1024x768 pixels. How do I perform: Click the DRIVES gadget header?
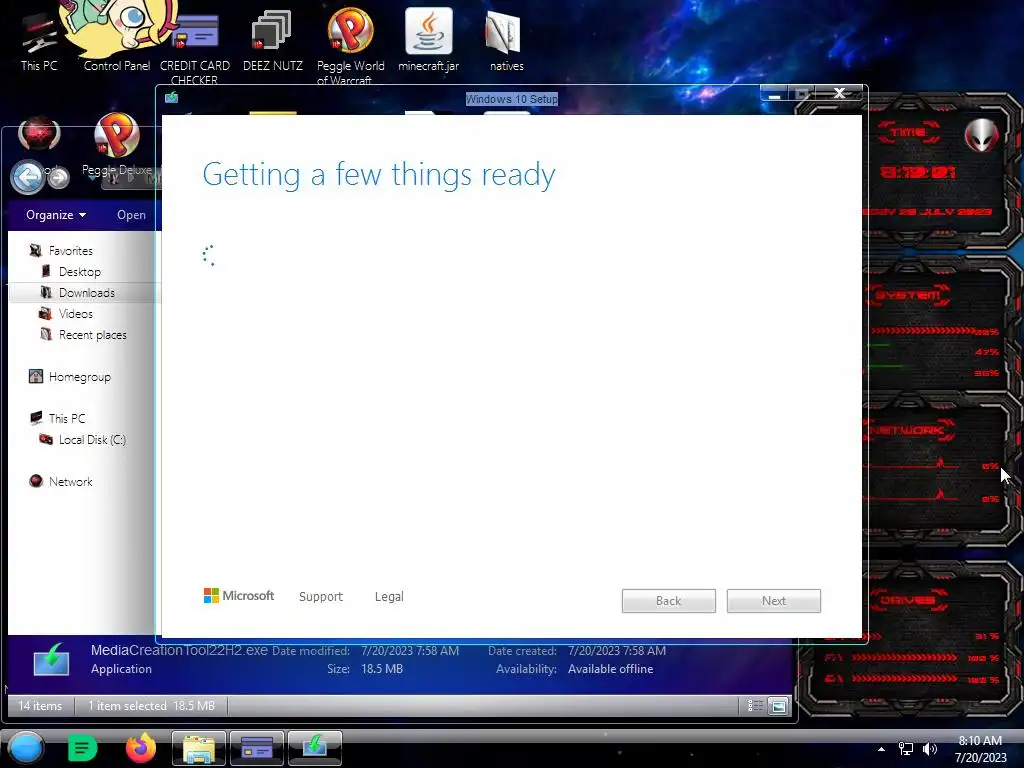pos(908,600)
